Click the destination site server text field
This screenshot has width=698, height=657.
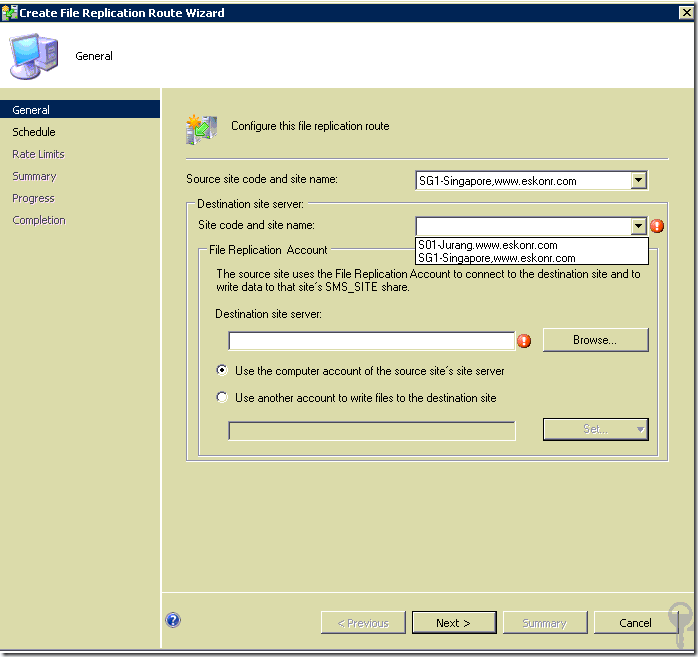point(372,341)
